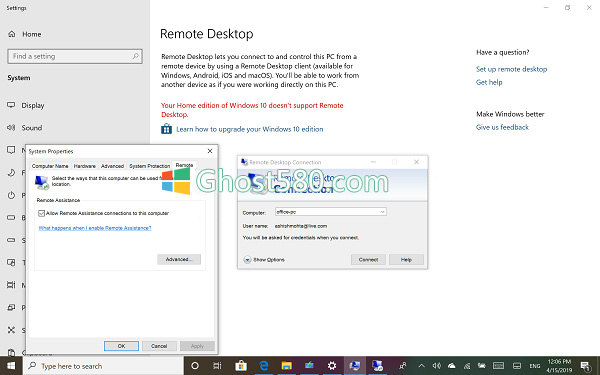
Task: Open Set up remote desktop link
Action: 512,69
